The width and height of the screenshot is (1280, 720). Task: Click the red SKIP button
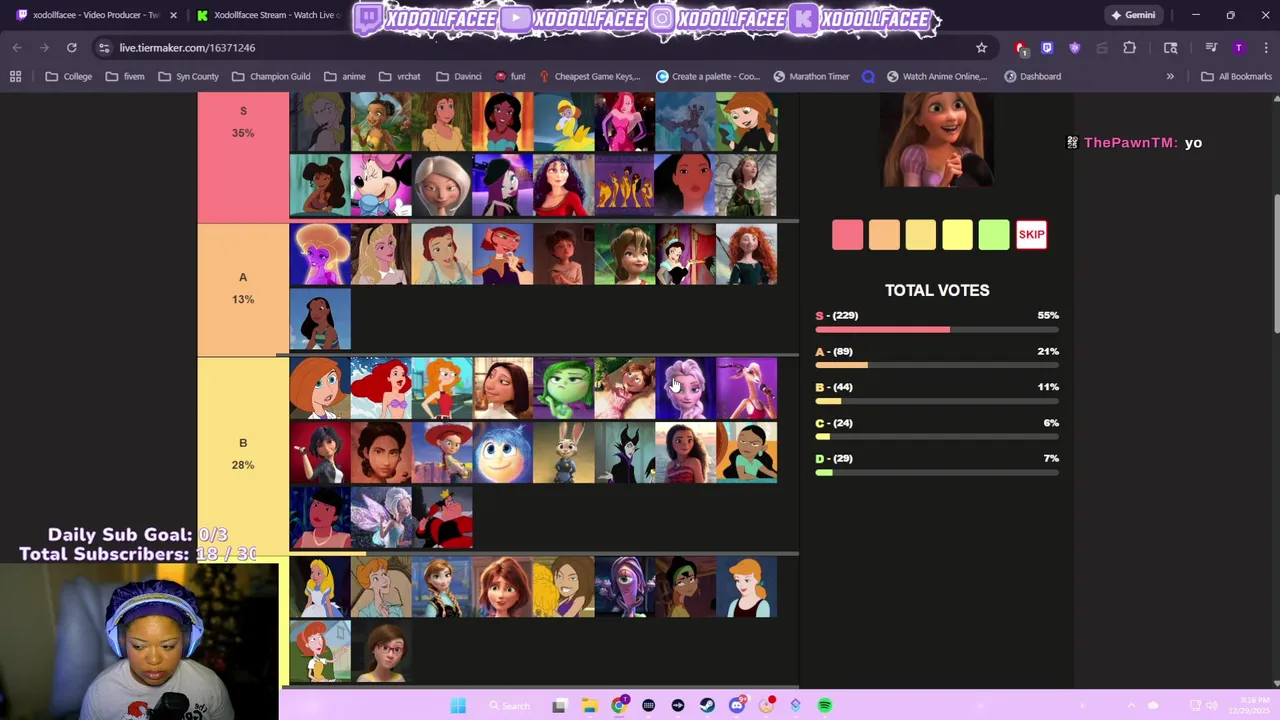(x=1031, y=235)
